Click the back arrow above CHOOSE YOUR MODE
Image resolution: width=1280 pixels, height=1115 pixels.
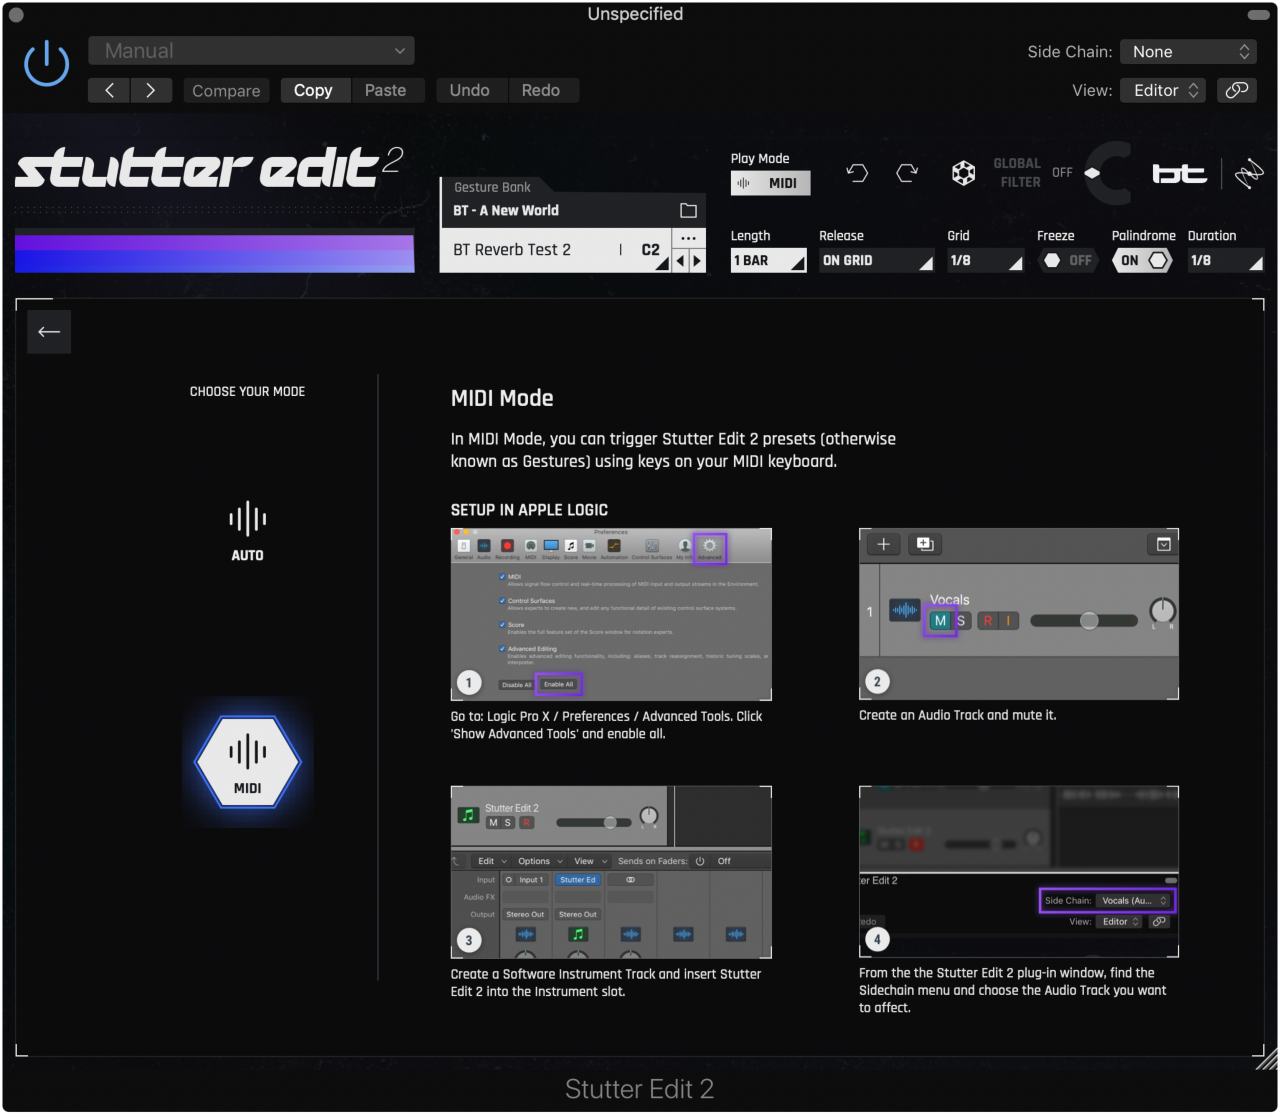pyautogui.click(x=48, y=331)
